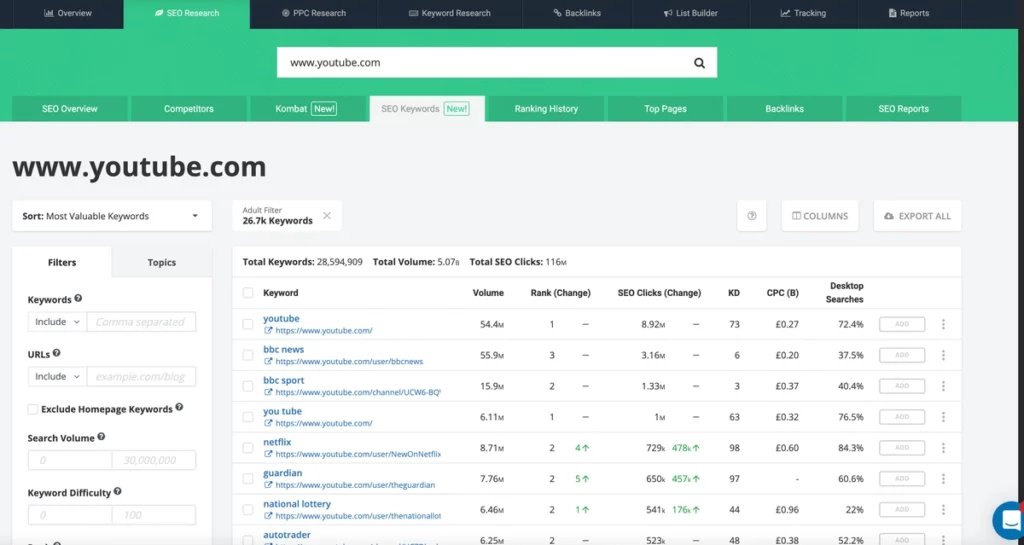
Task: Tick the checkbox for you tube keyword
Action: (248, 417)
